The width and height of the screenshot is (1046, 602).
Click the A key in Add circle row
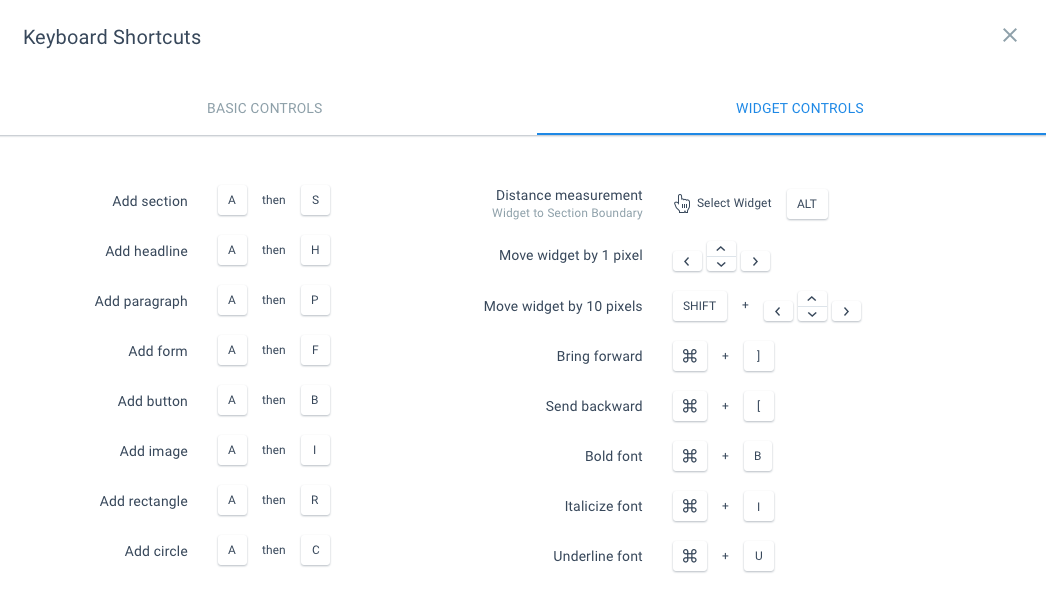point(232,550)
